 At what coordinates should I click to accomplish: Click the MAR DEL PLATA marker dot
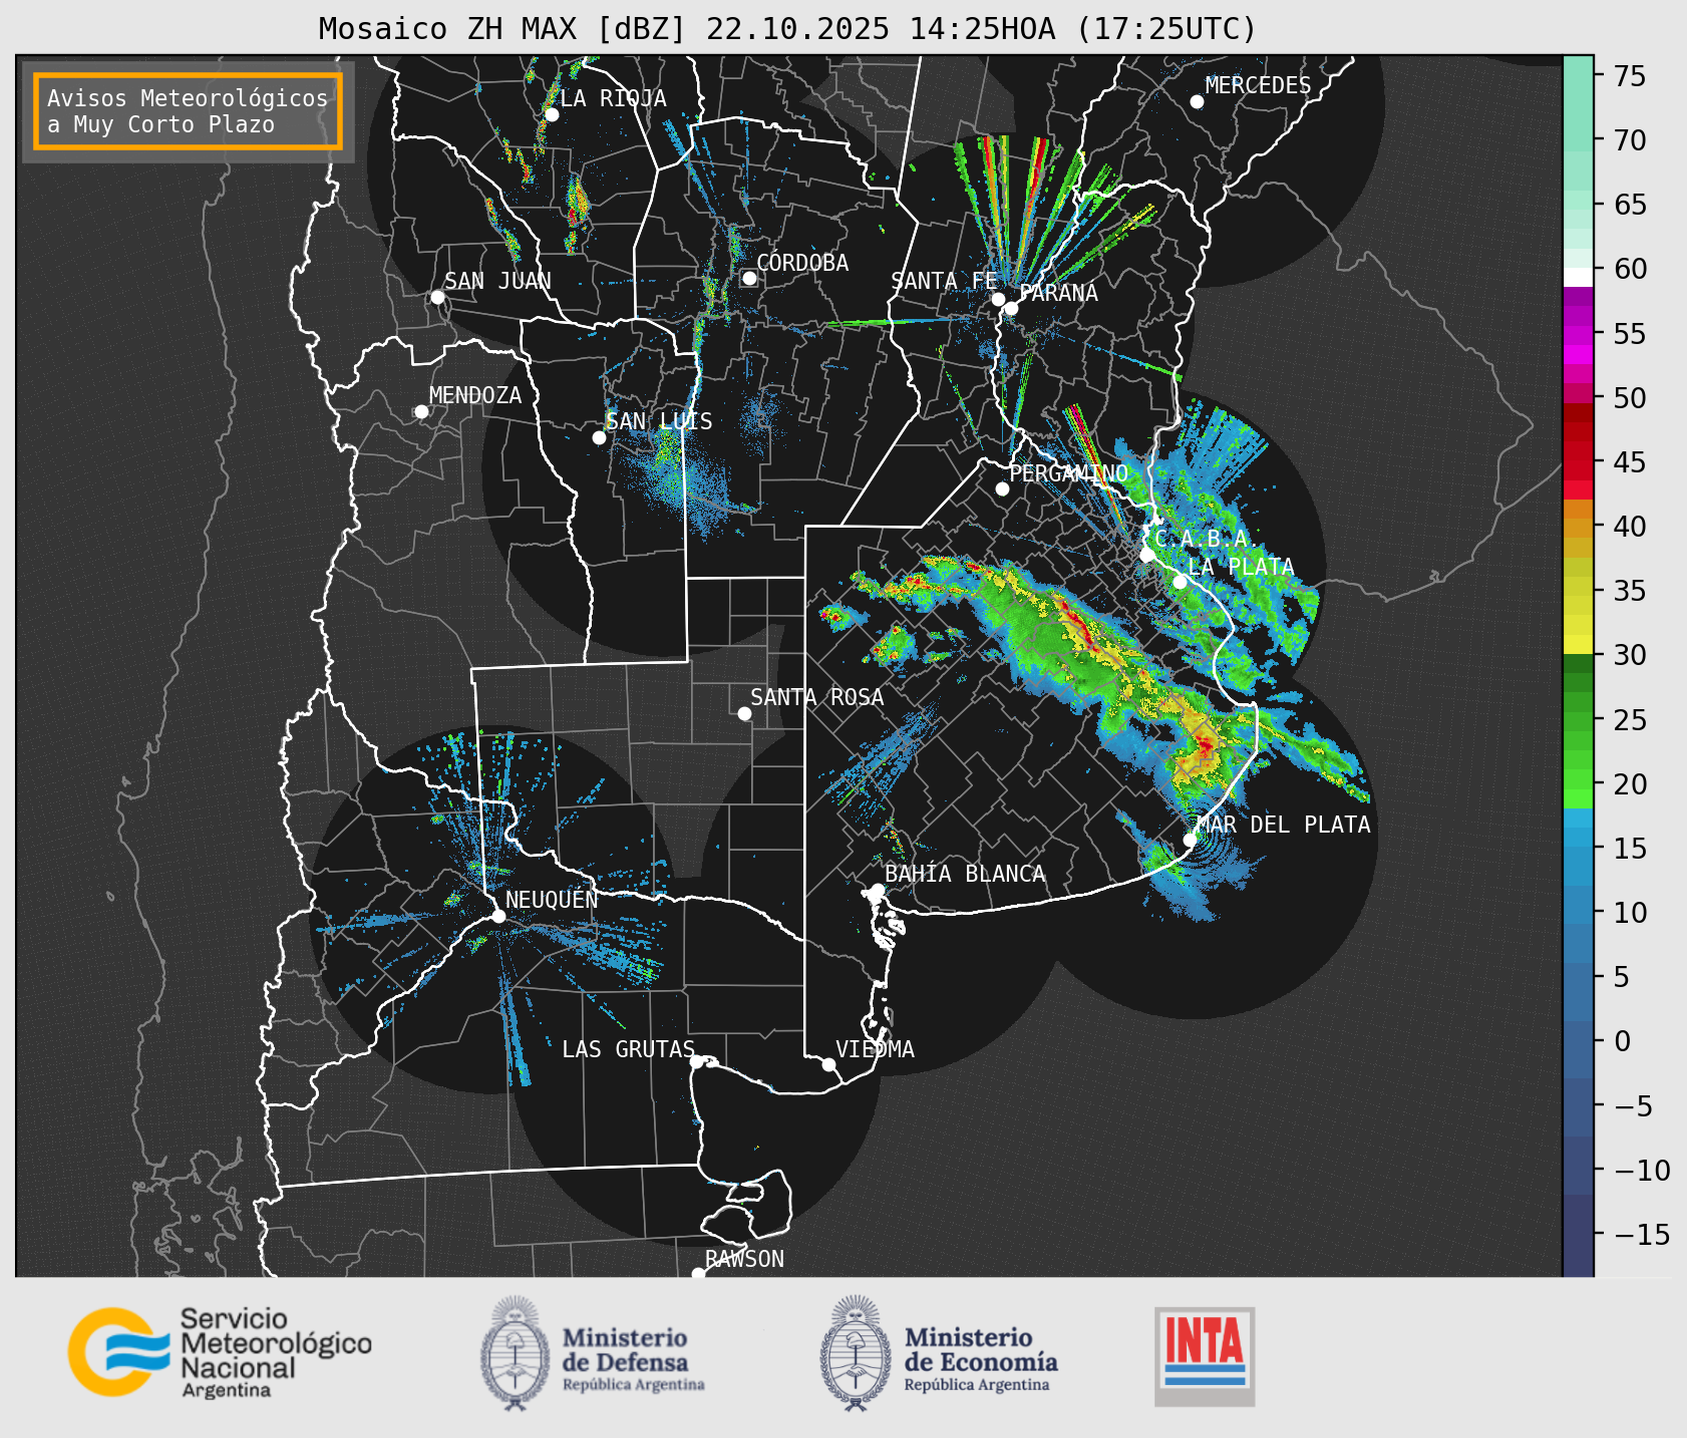(1190, 840)
